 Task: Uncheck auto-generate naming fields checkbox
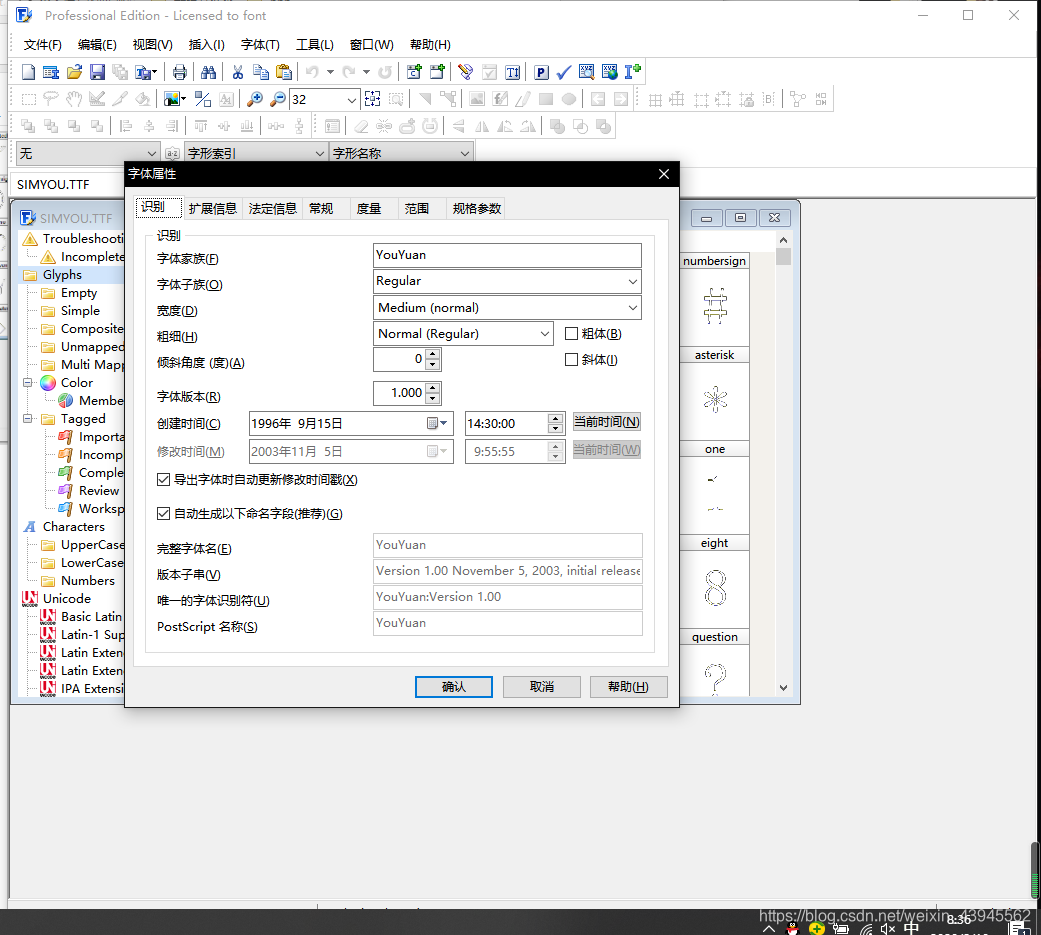point(163,513)
